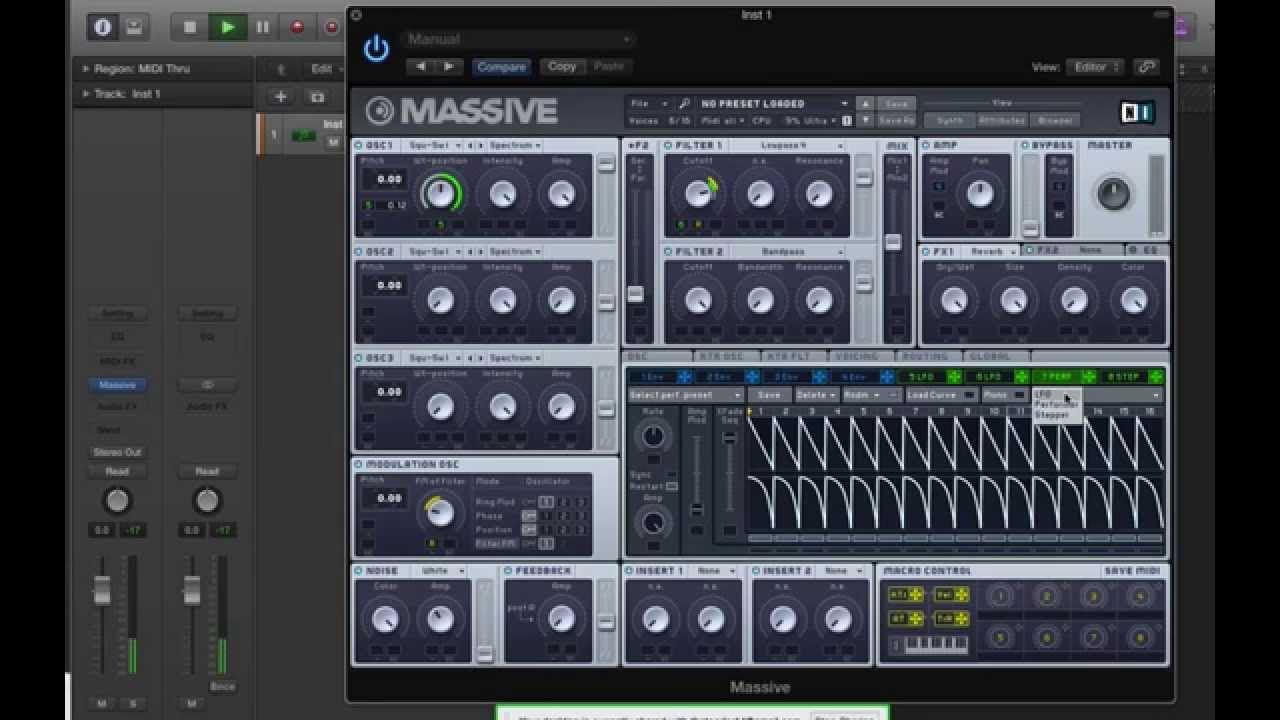
Task: Click the Vel macro crosshair handle
Action: 961,594
